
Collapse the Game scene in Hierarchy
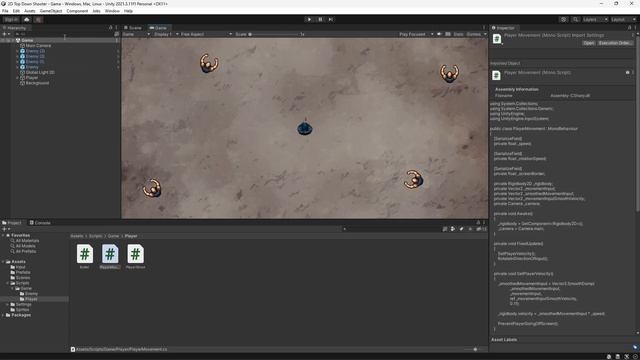click(x=13, y=40)
